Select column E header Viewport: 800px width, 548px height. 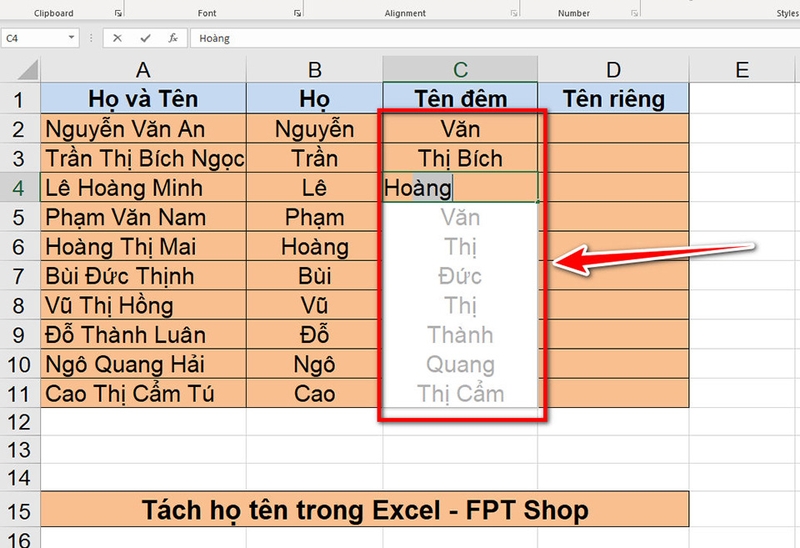[x=742, y=70]
